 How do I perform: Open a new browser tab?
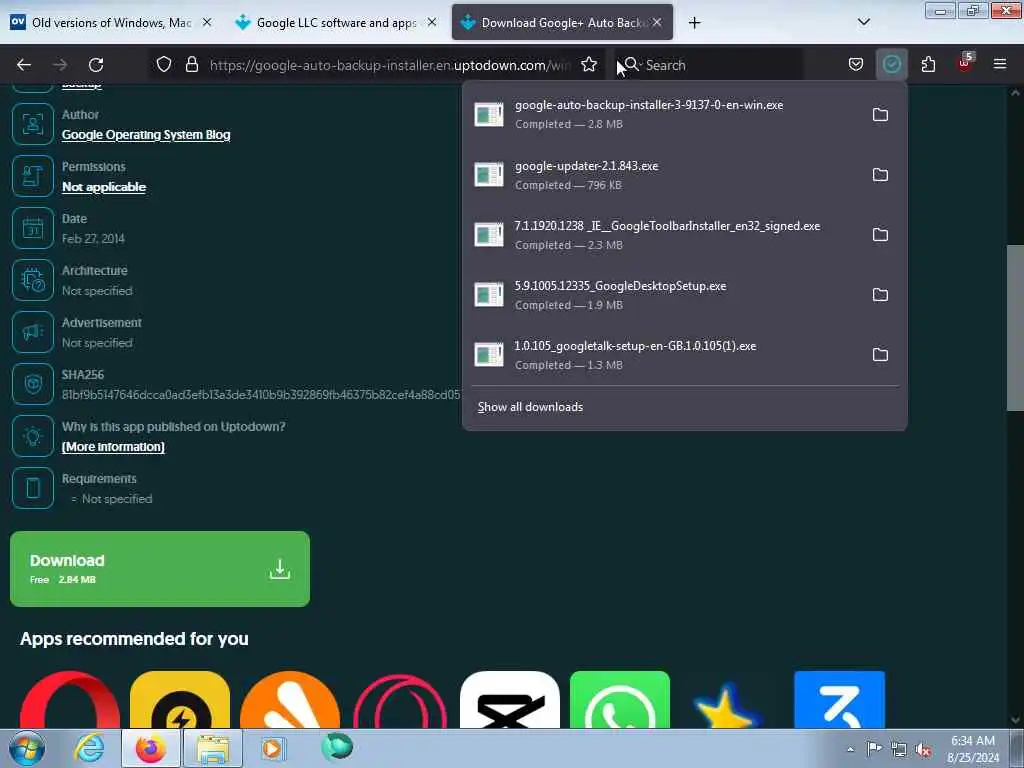[x=694, y=23]
